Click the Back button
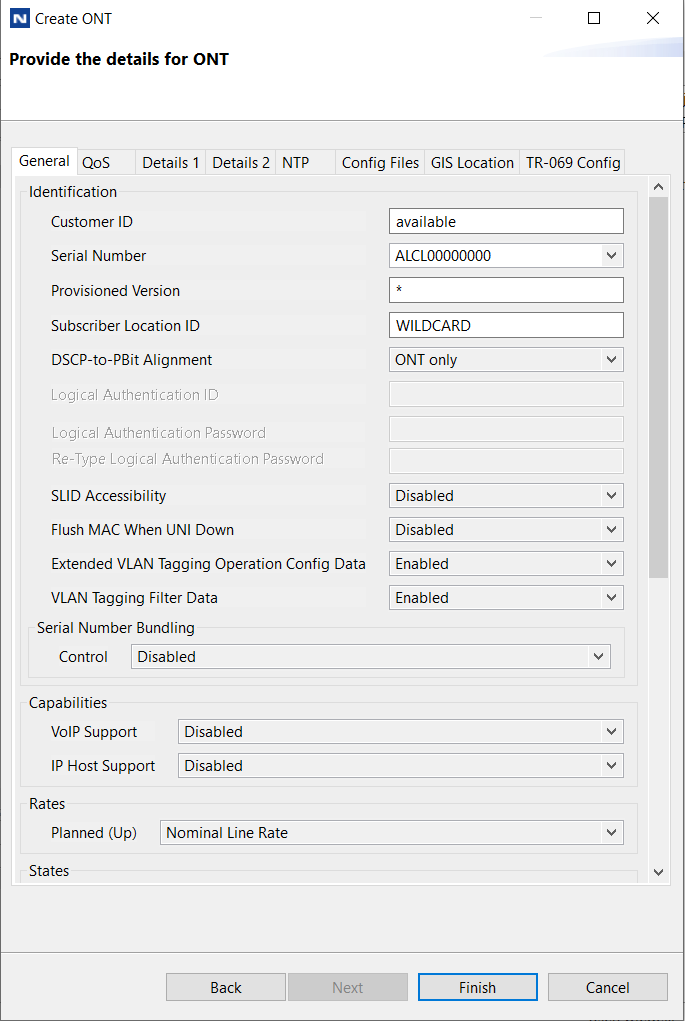Screen dimensions: 685x1021 click(x=226, y=987)
